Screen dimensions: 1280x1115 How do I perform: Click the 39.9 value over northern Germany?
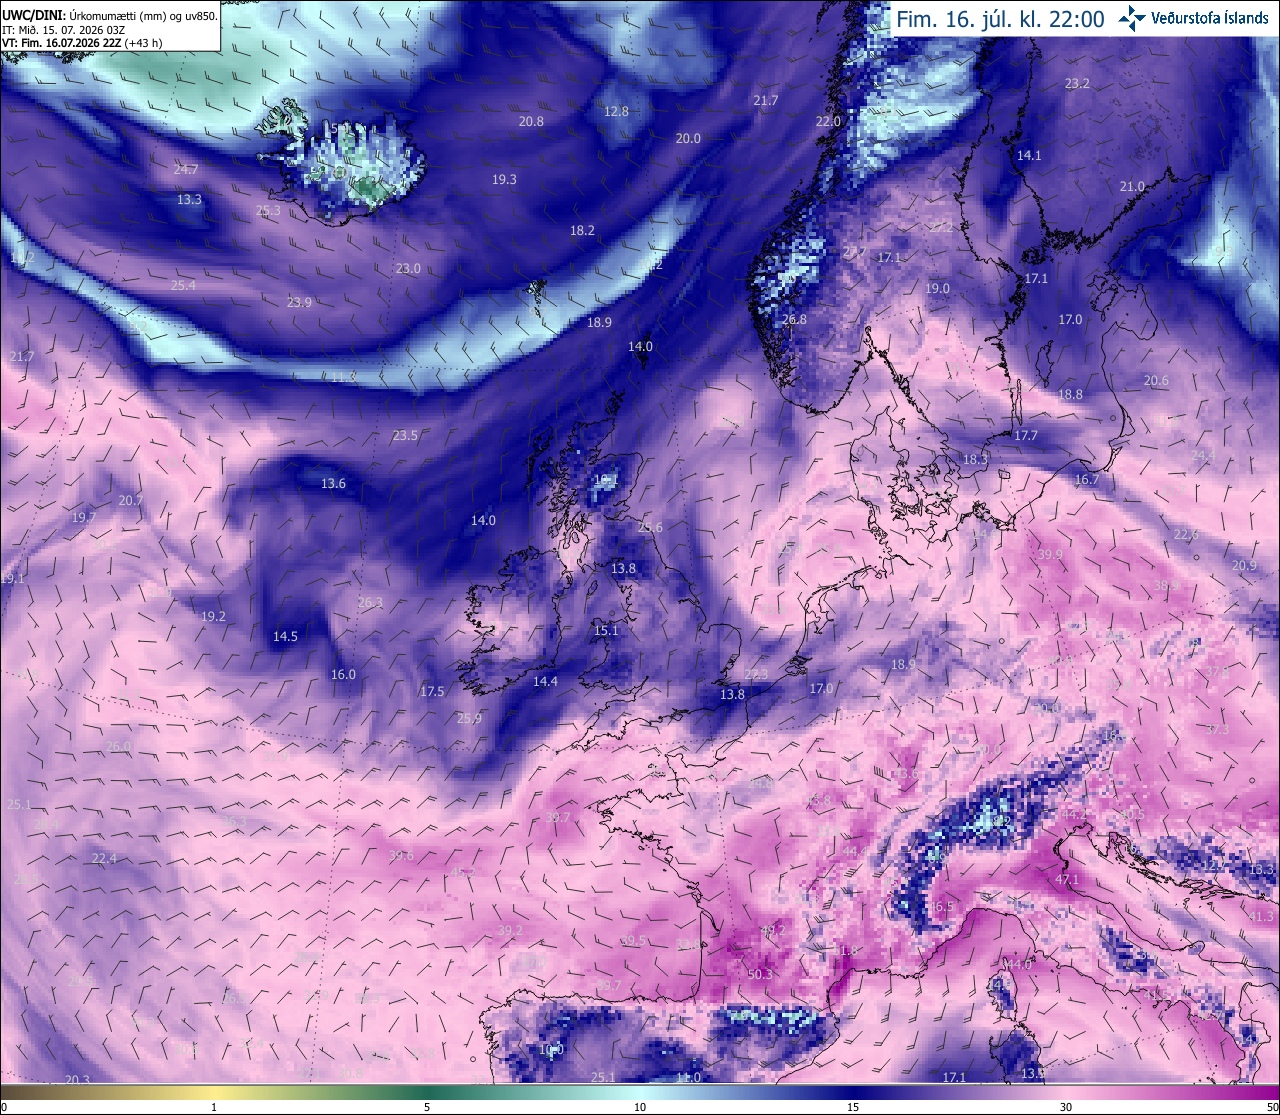coord(1050,554)
